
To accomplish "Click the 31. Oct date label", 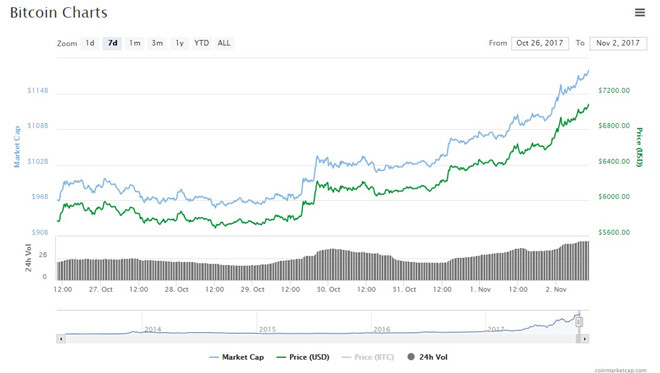I will coord(404,290).
